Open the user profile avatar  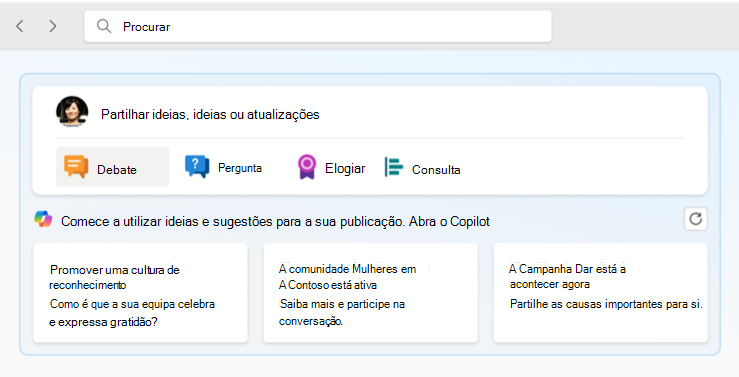click(72, 112)
